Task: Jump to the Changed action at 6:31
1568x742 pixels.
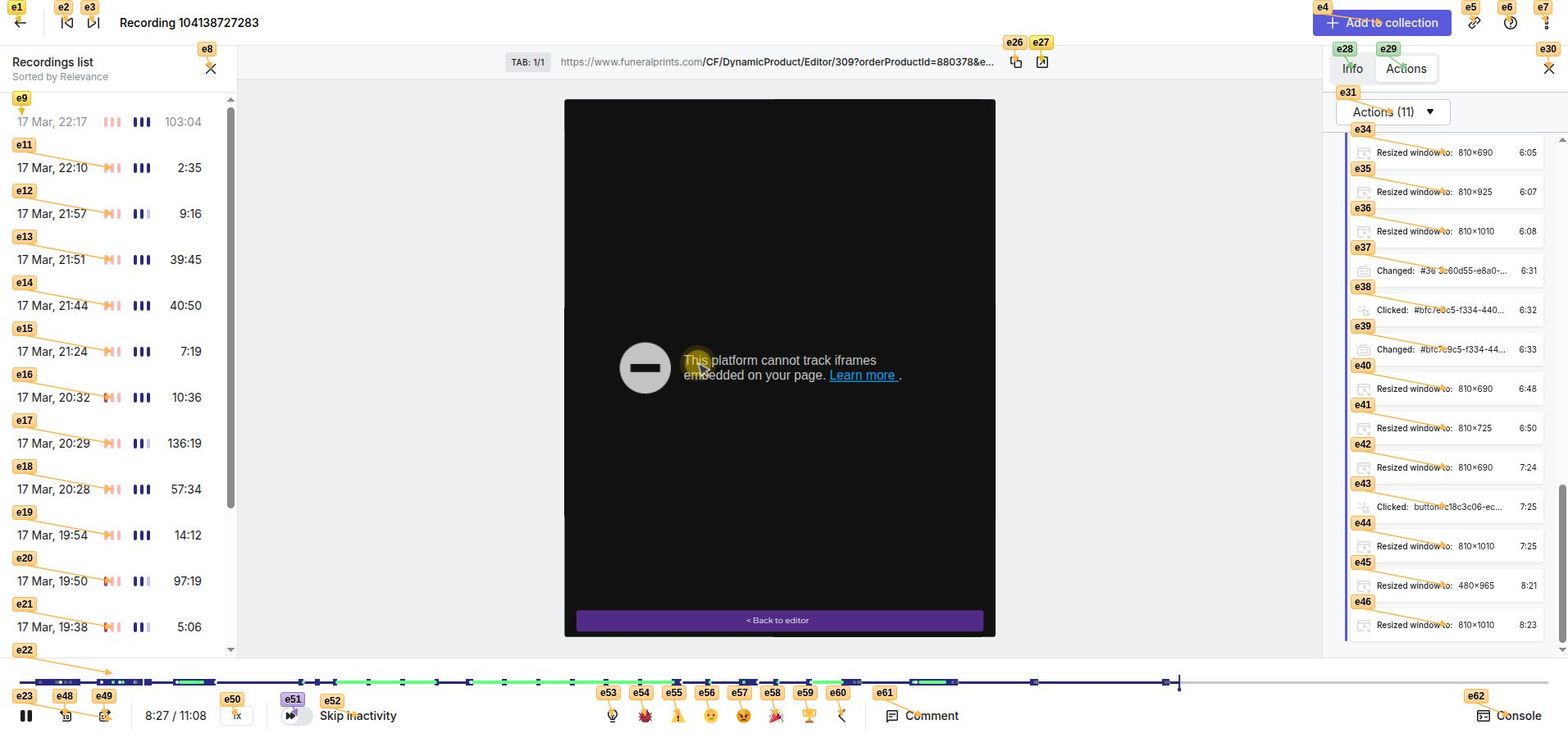Action: pos(1446,271)
